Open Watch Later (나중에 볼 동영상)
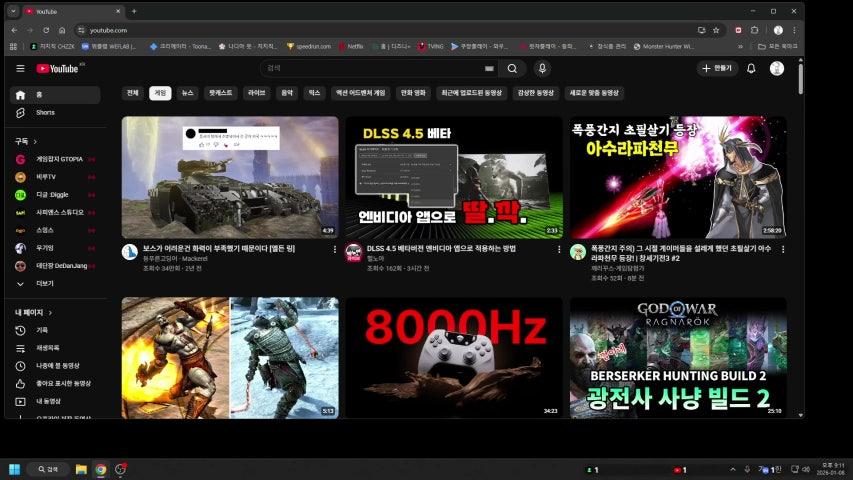 55,366
